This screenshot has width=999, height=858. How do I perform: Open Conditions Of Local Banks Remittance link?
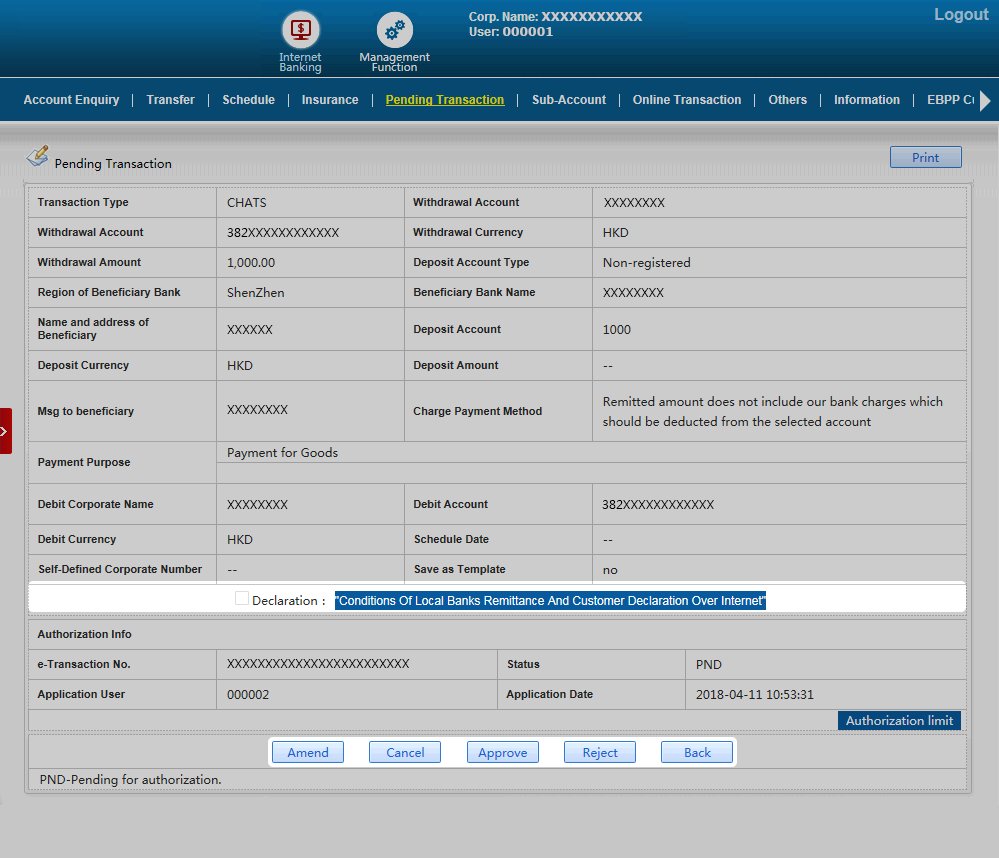550,601
